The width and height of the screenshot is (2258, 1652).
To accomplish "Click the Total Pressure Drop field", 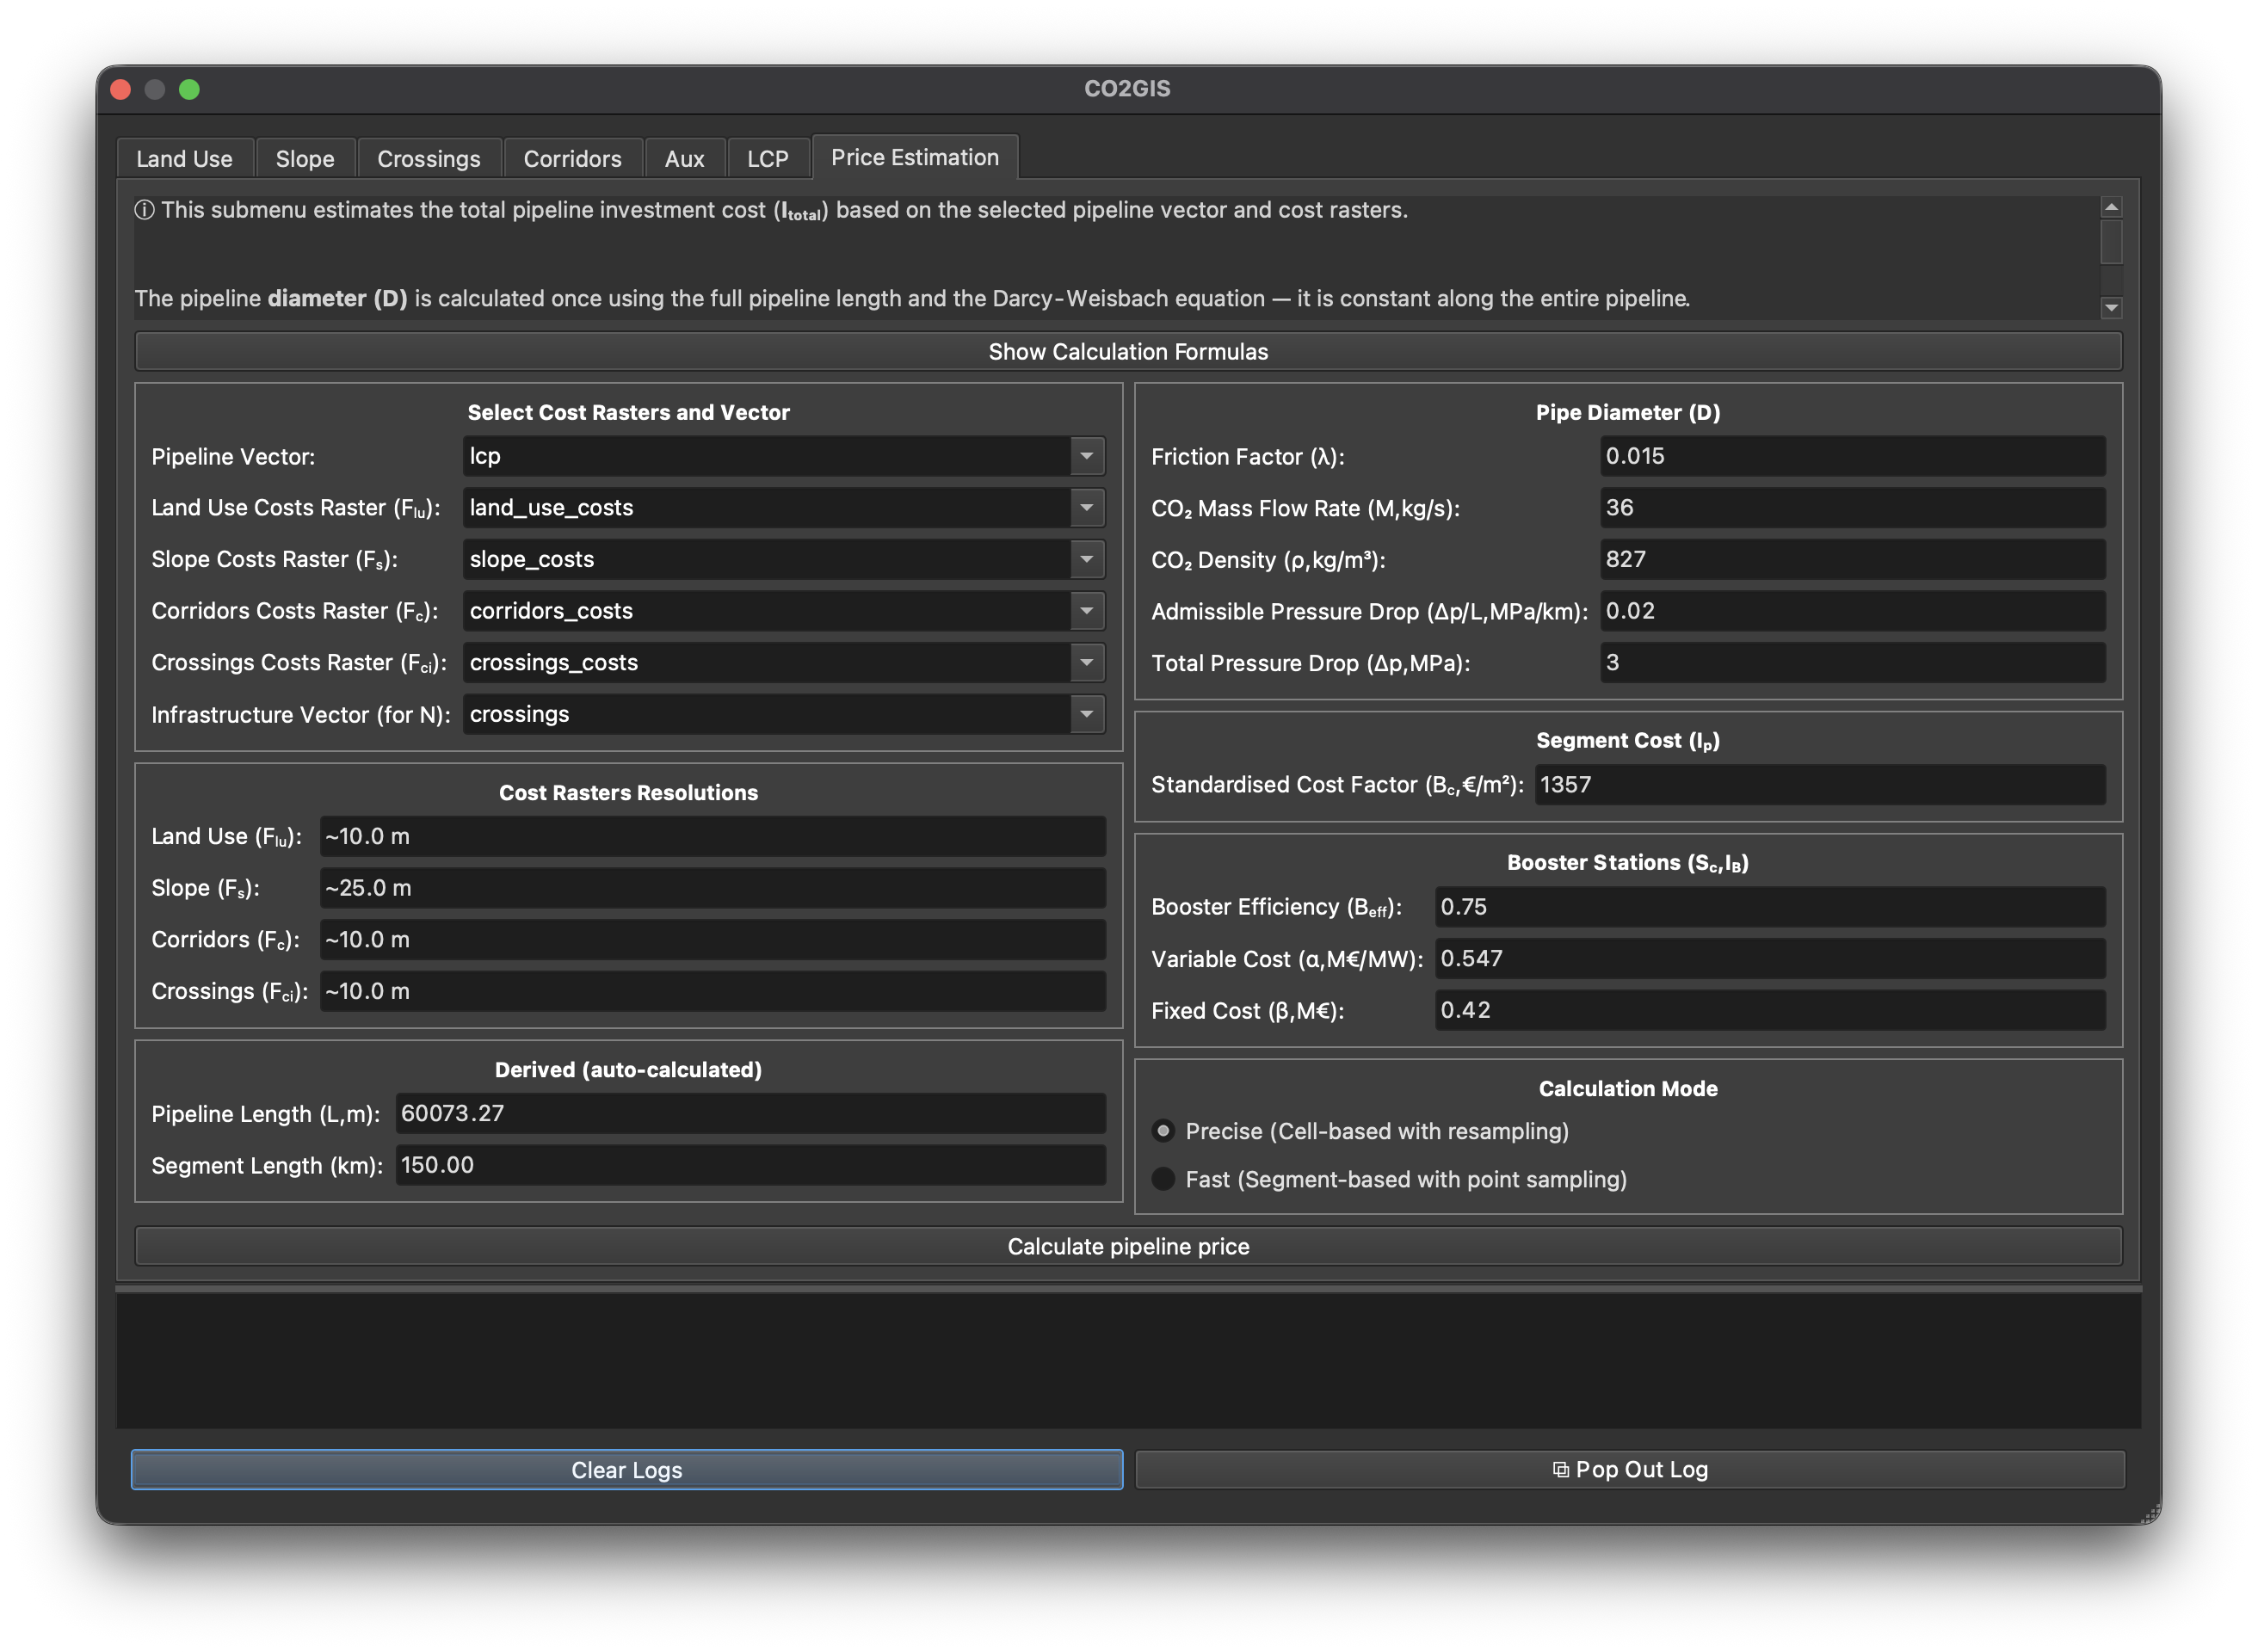I will (x=1852, y=662).
